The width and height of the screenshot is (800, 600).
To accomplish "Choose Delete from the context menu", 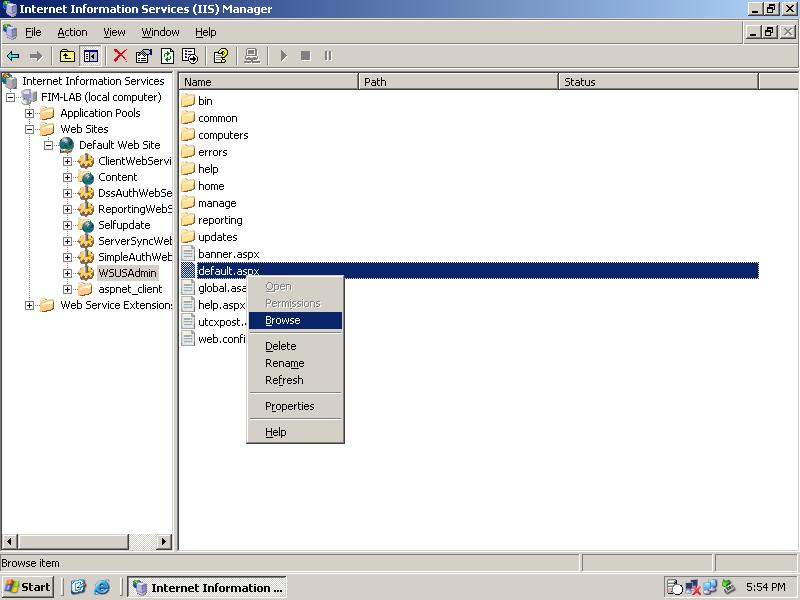I will 295,346.
